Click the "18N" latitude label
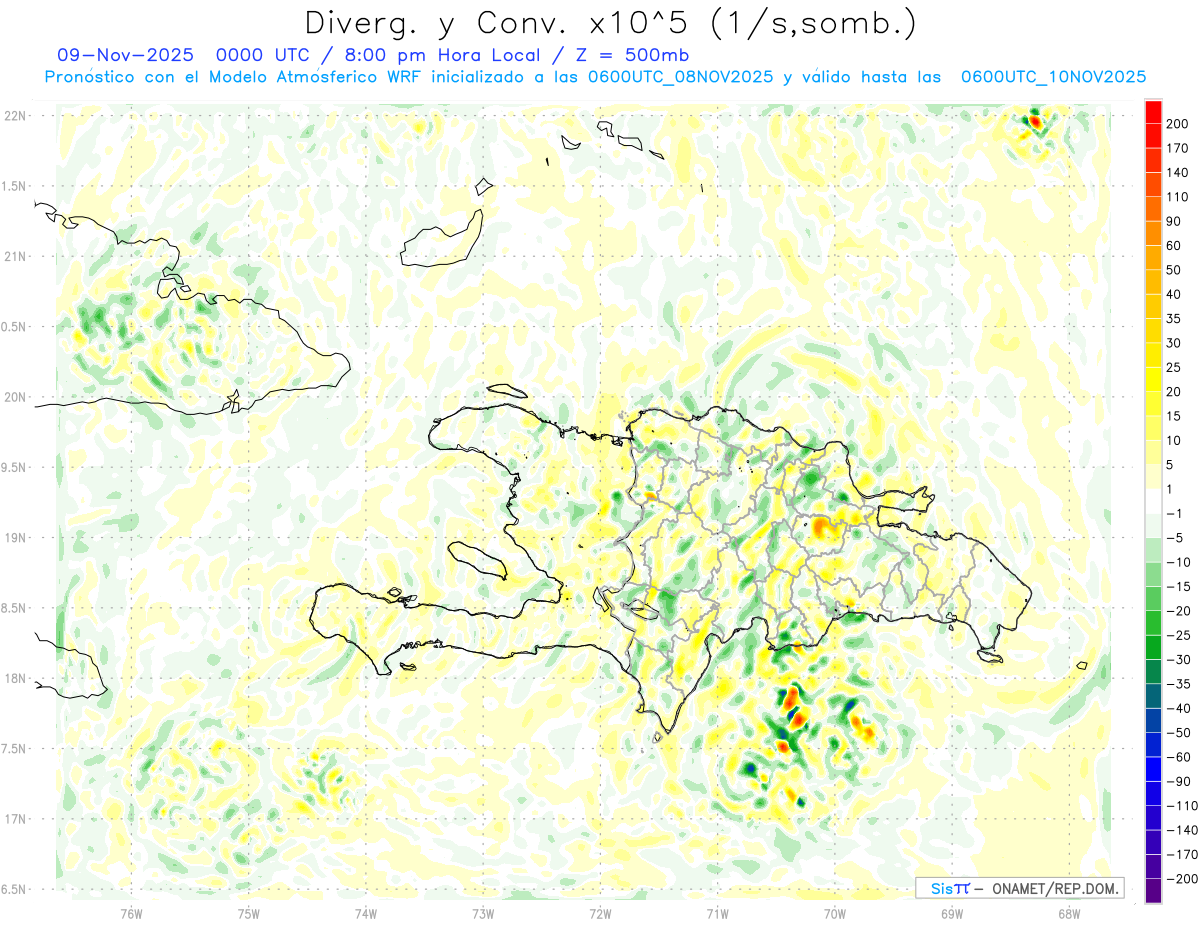The width and height of the screenshot is (1200, 927). pos(14,679)
